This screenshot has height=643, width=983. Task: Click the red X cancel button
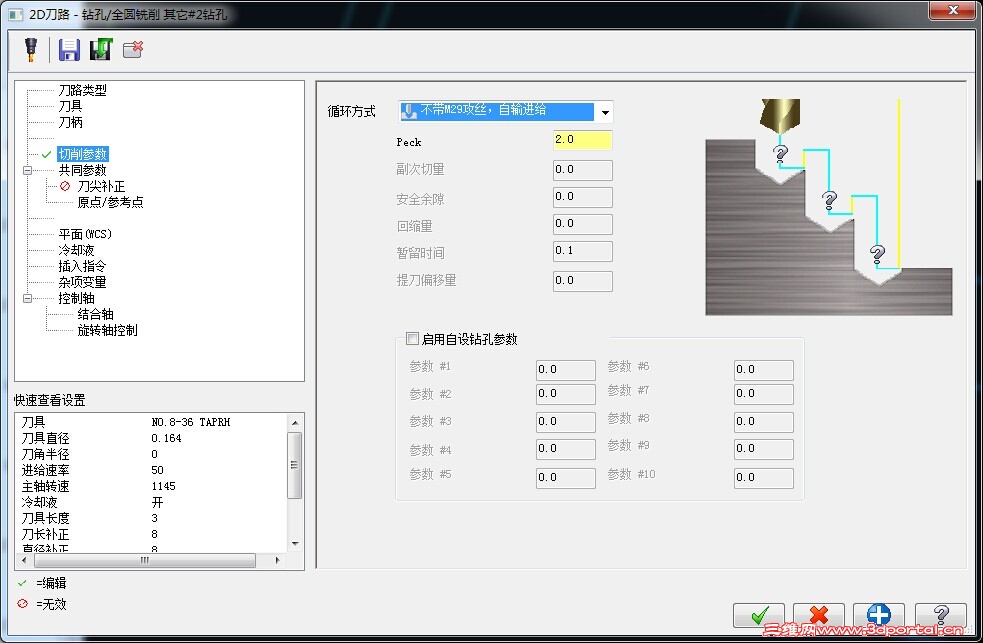[818, 615]
